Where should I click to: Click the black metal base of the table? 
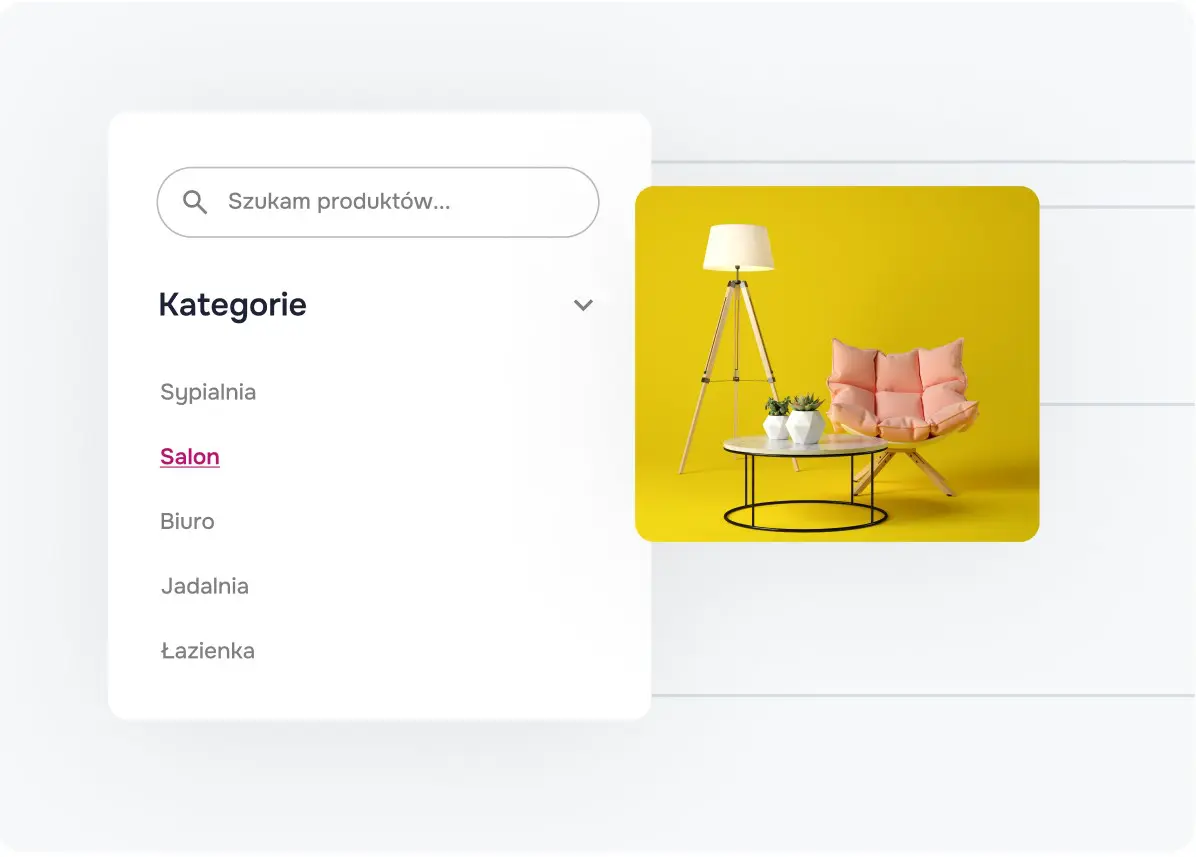click(805, 510)
